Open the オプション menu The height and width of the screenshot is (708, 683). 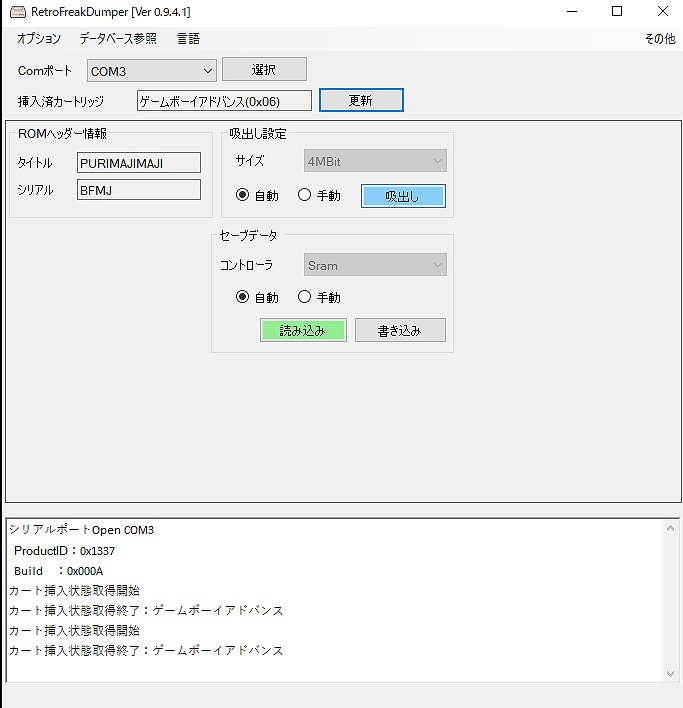(39, 39)
